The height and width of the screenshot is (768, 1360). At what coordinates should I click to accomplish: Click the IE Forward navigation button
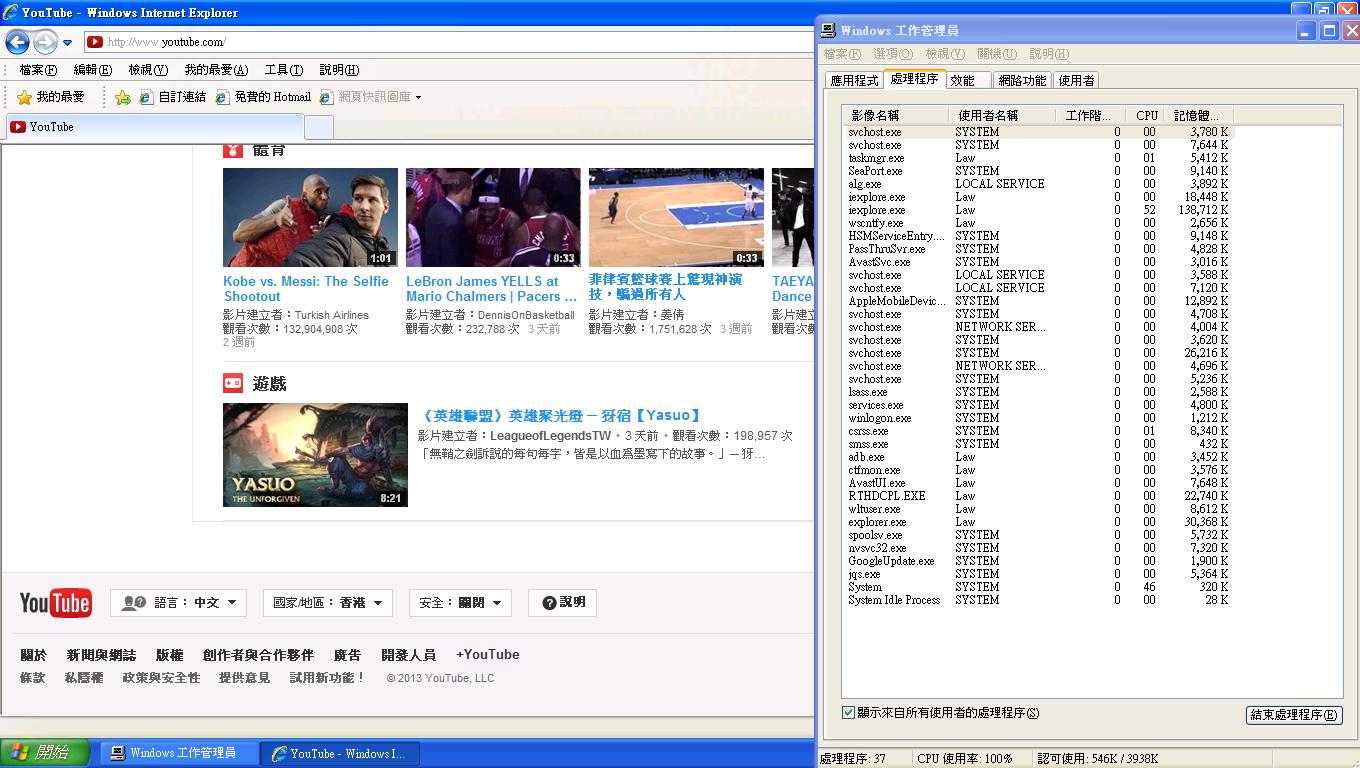pos(45,42)
